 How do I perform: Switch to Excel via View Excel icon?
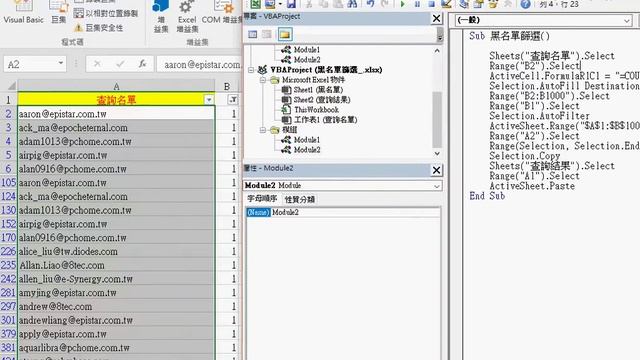(256, 4)
